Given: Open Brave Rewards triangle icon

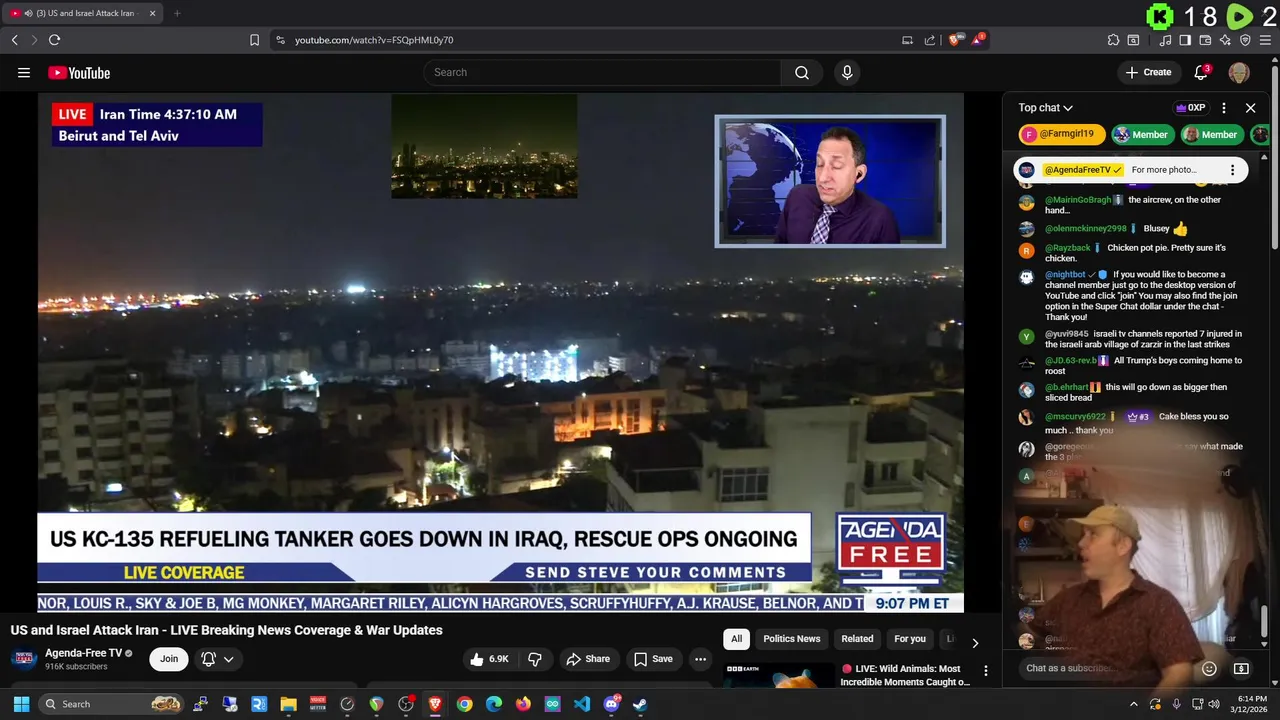Looking at the screenshot, I should pyautogui.click(x=979, y=40).
